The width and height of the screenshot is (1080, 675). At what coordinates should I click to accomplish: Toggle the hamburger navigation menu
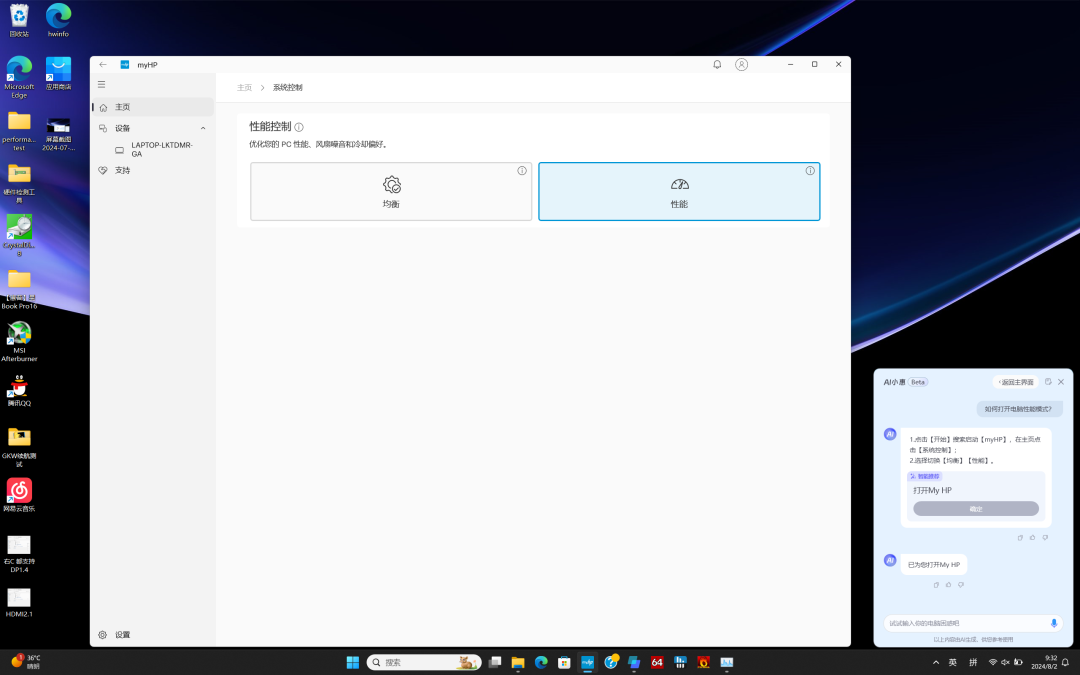[x=101, y=85]
